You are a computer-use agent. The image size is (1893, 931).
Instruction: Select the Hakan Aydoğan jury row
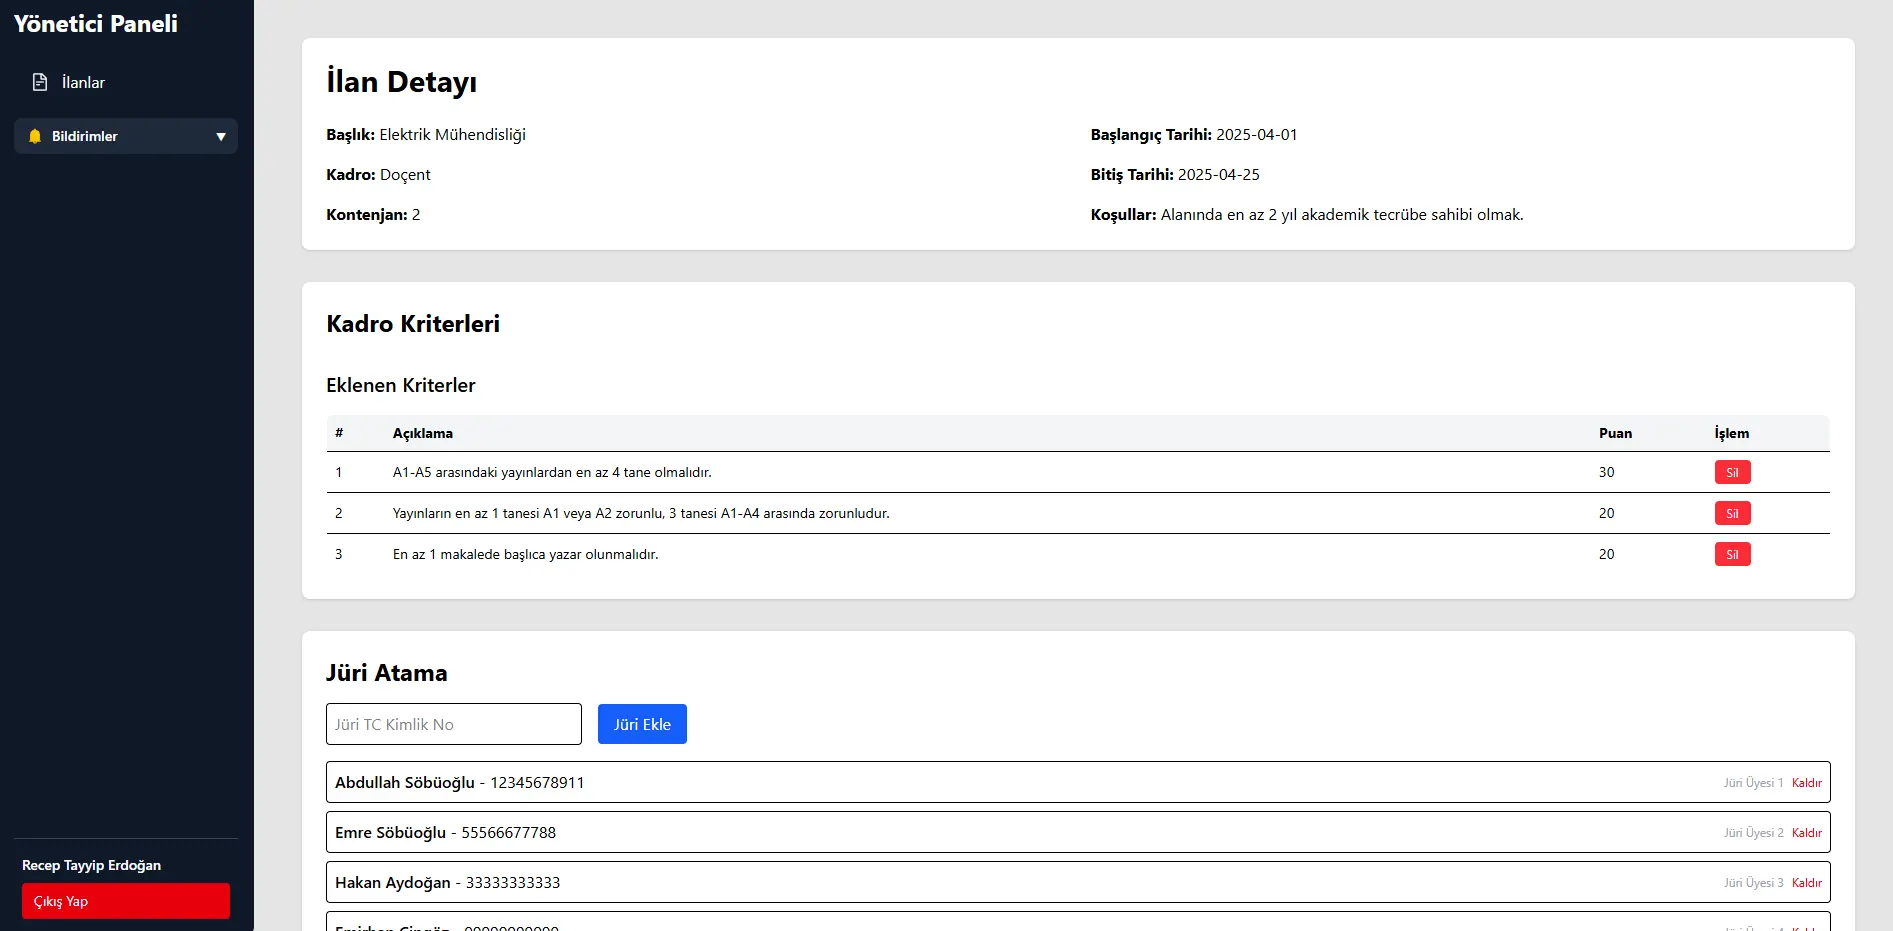point(1078,882)
